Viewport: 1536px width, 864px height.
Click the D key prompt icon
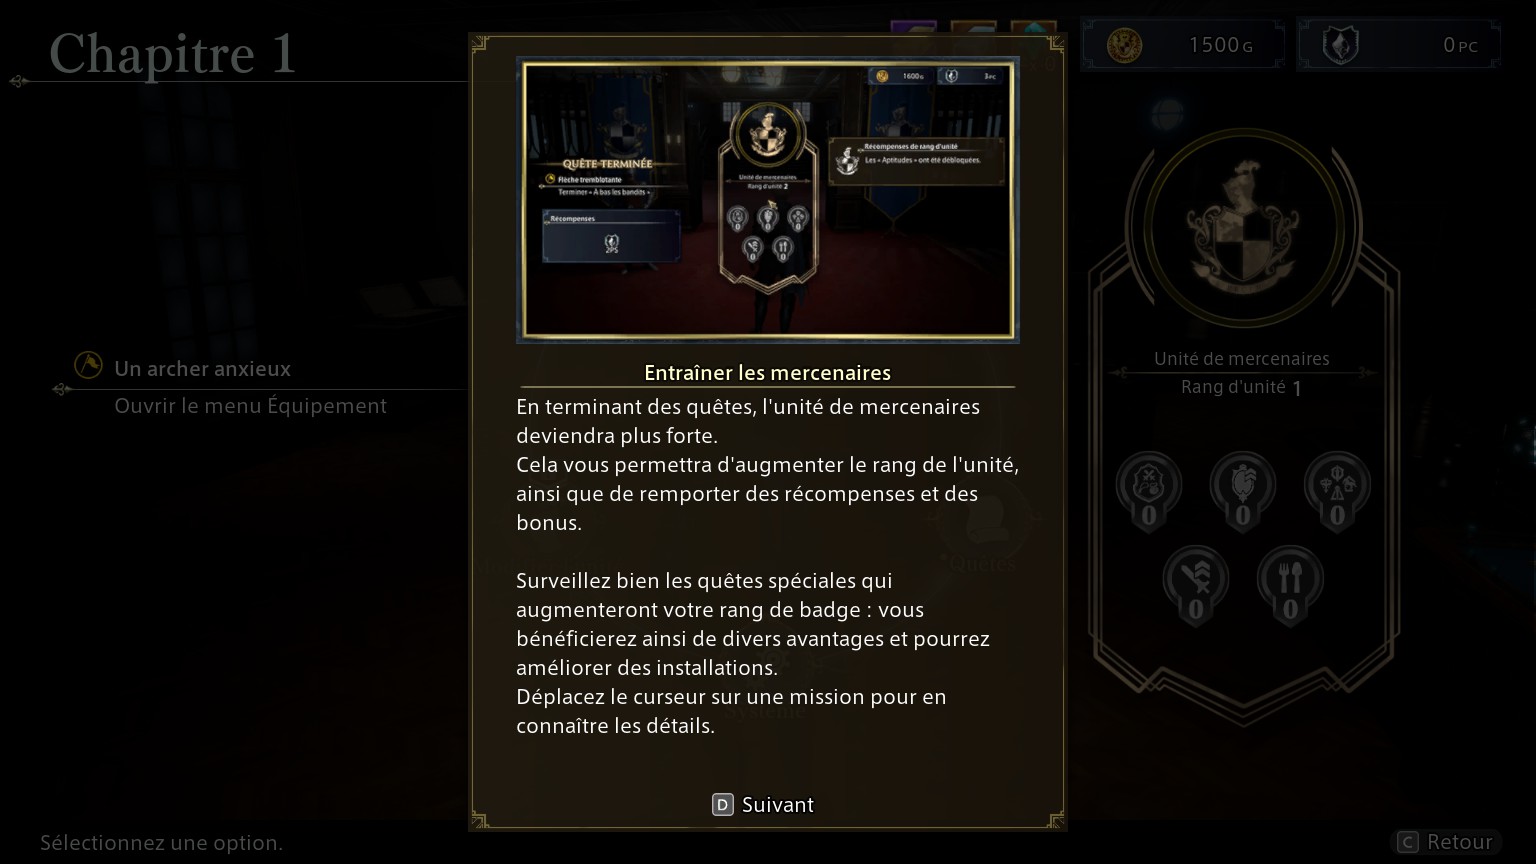[x=723, y=805]
